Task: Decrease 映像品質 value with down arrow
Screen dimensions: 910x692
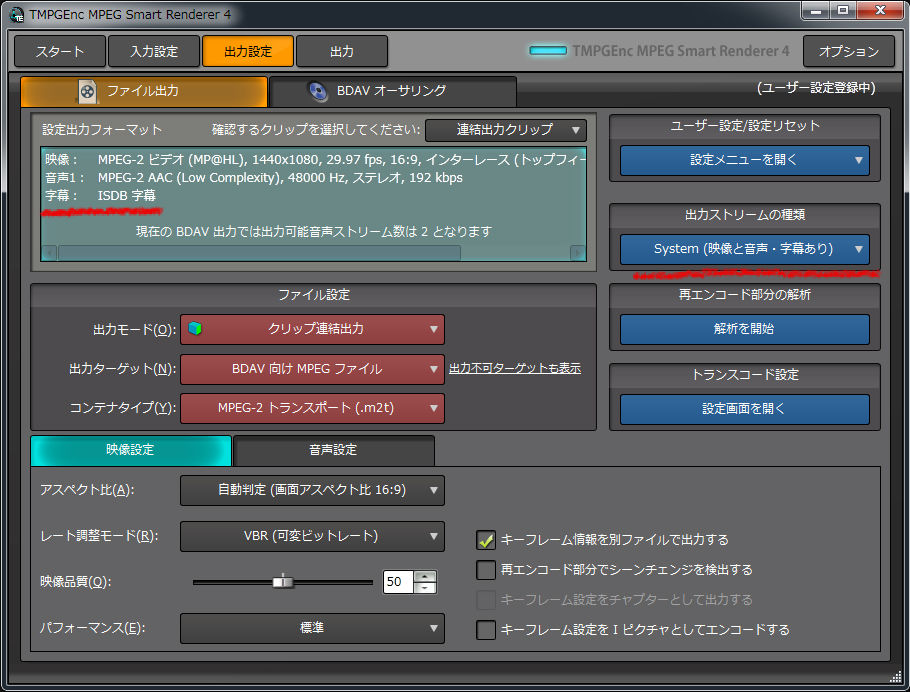Action: tap(425, 588)
